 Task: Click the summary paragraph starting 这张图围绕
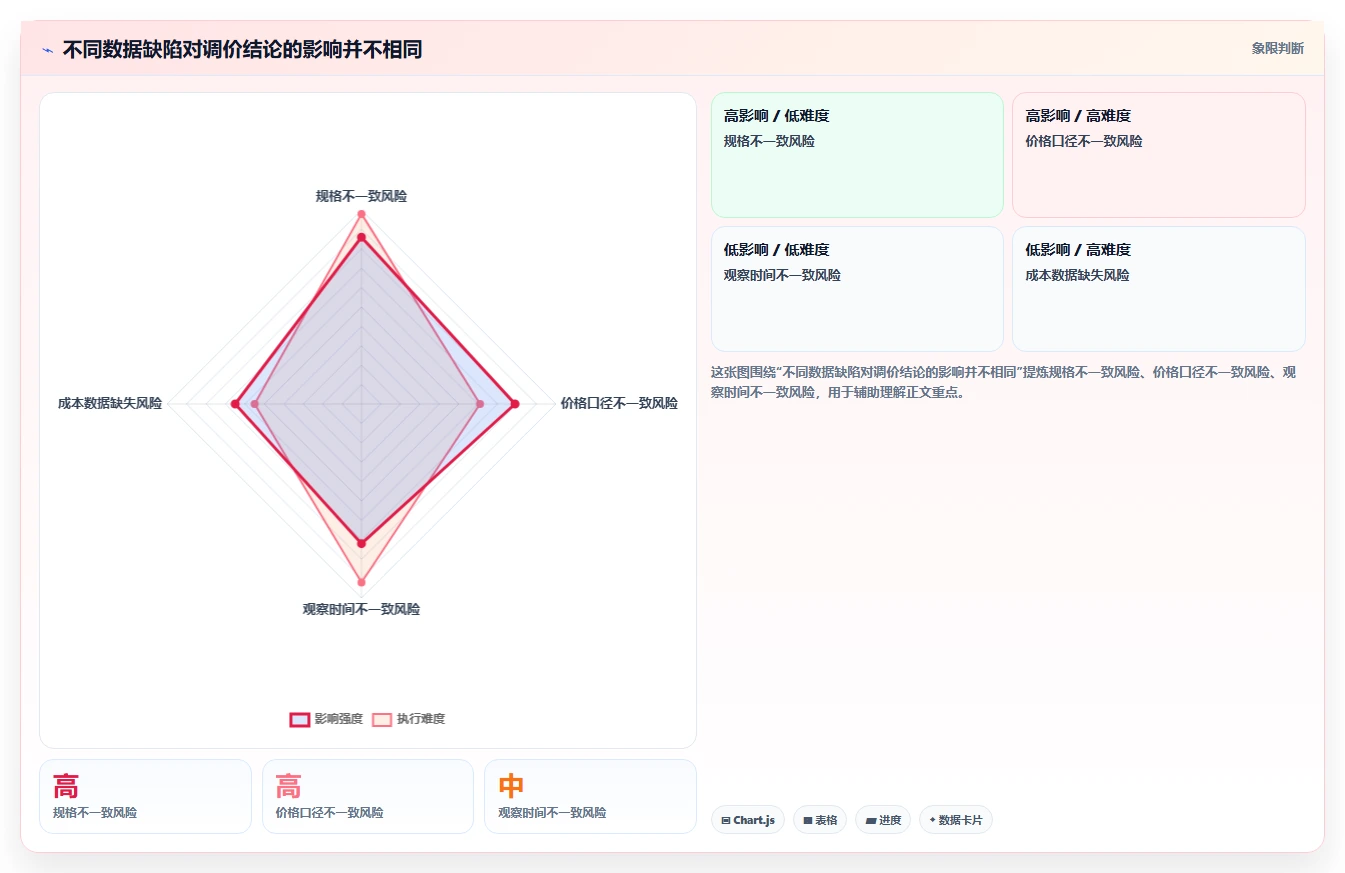[x=1003, y=382]
